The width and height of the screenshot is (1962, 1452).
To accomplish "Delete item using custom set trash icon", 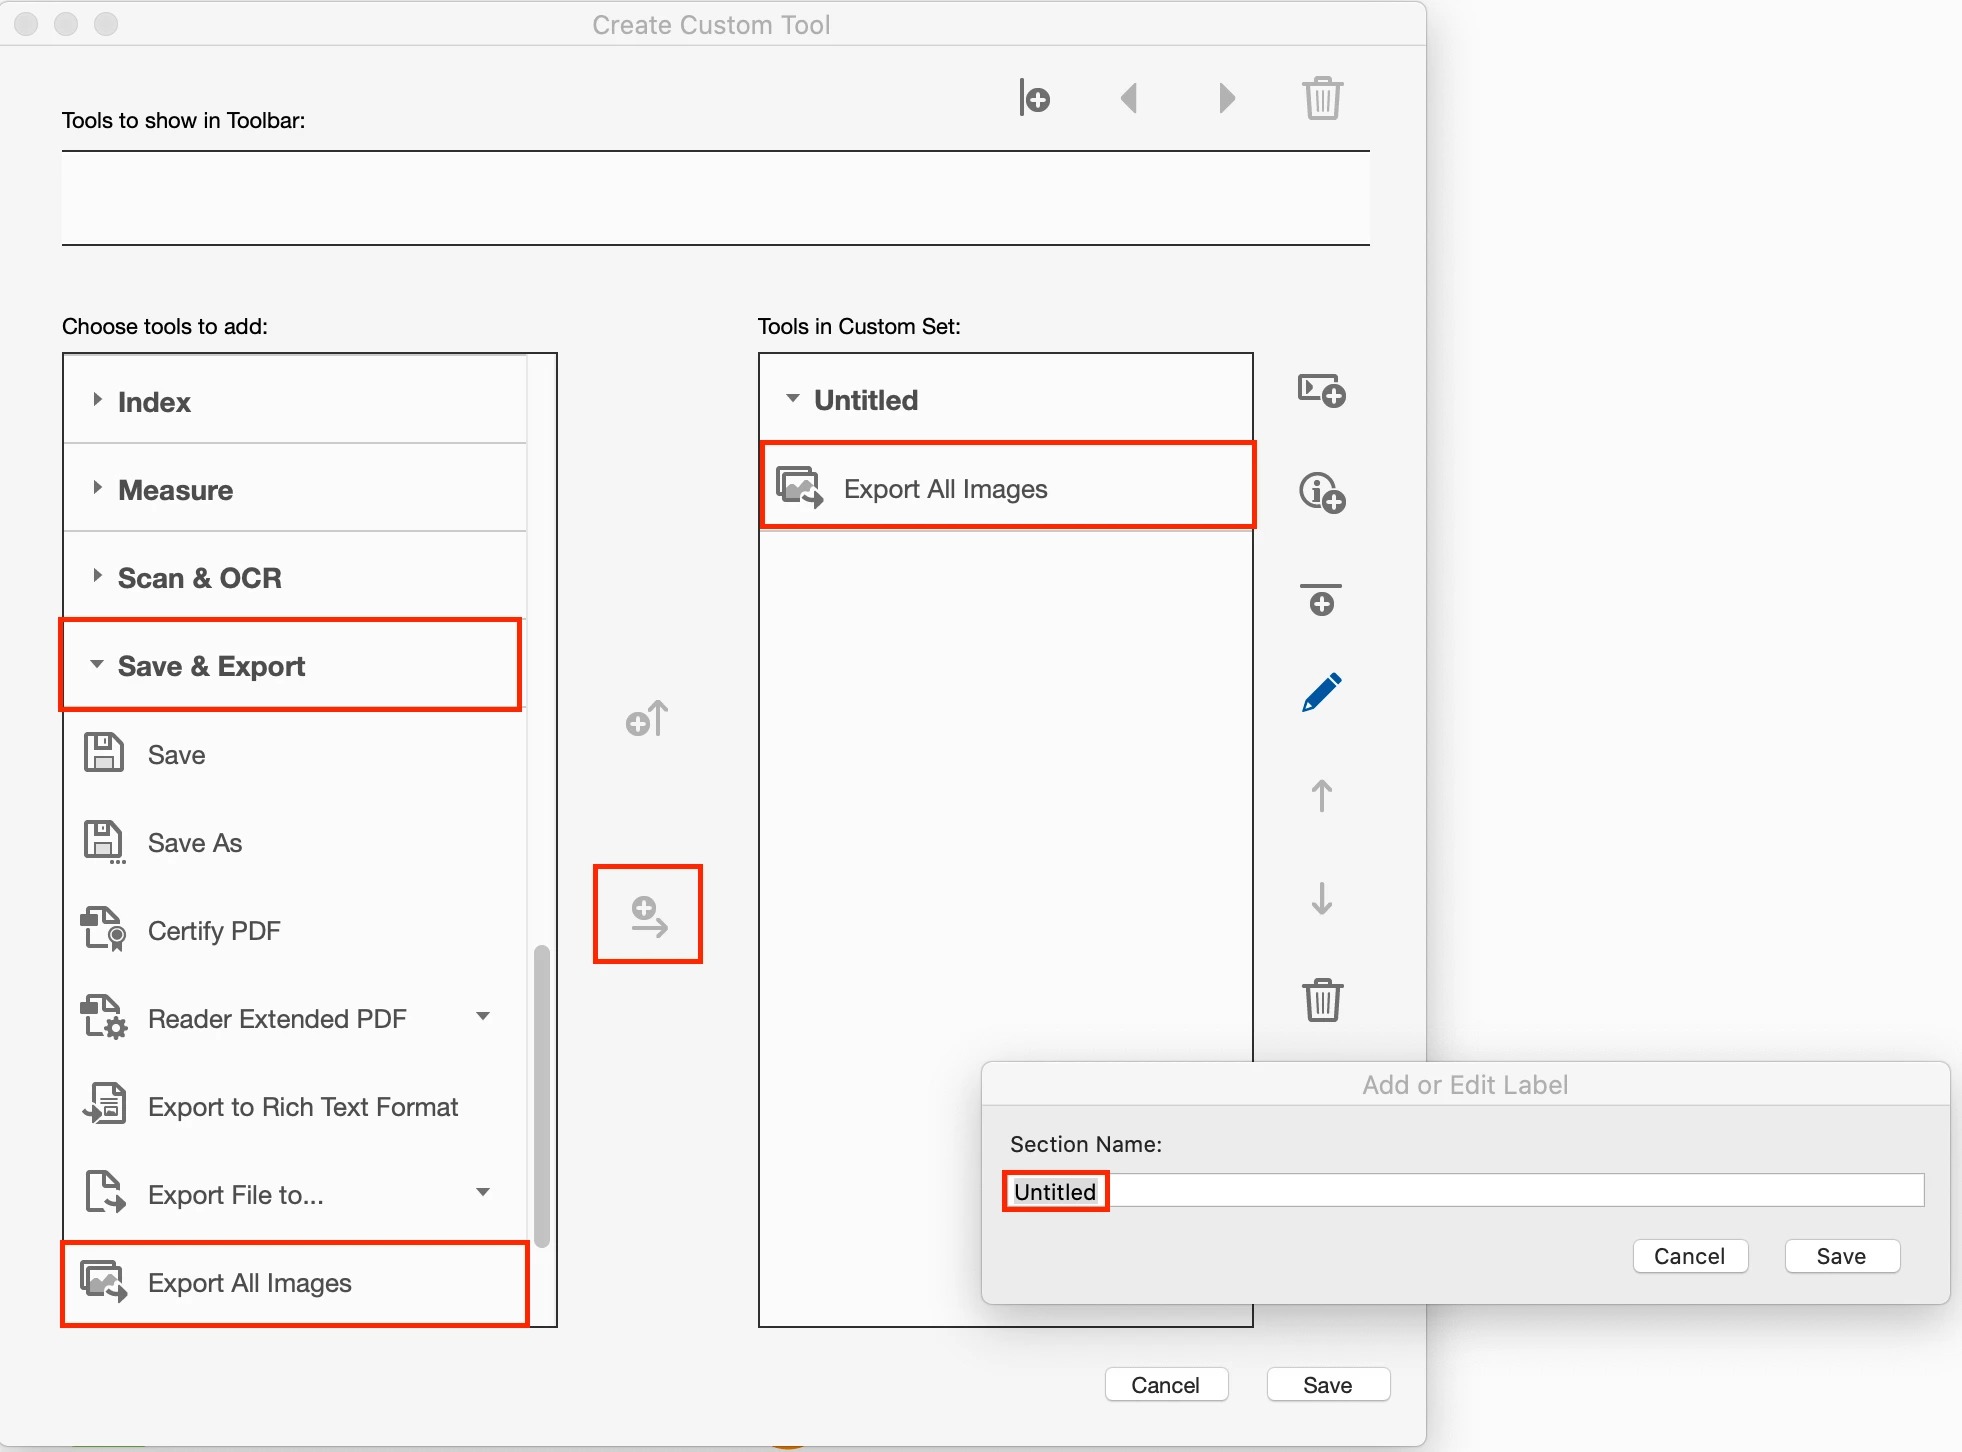I will point(1321,999).
